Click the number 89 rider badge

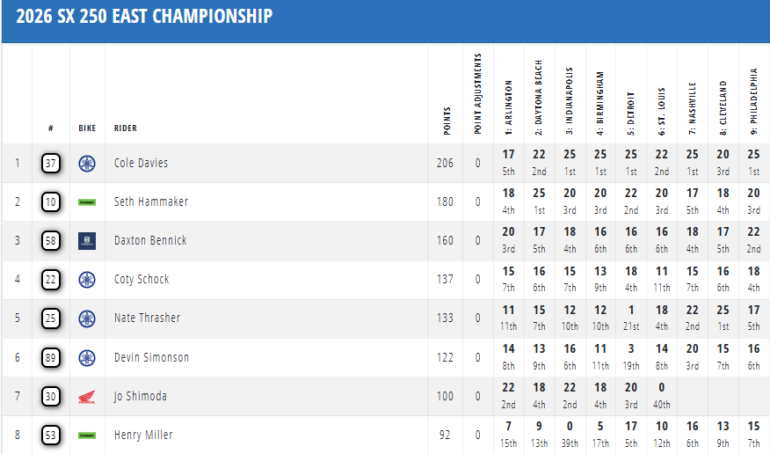coord(50,358)
